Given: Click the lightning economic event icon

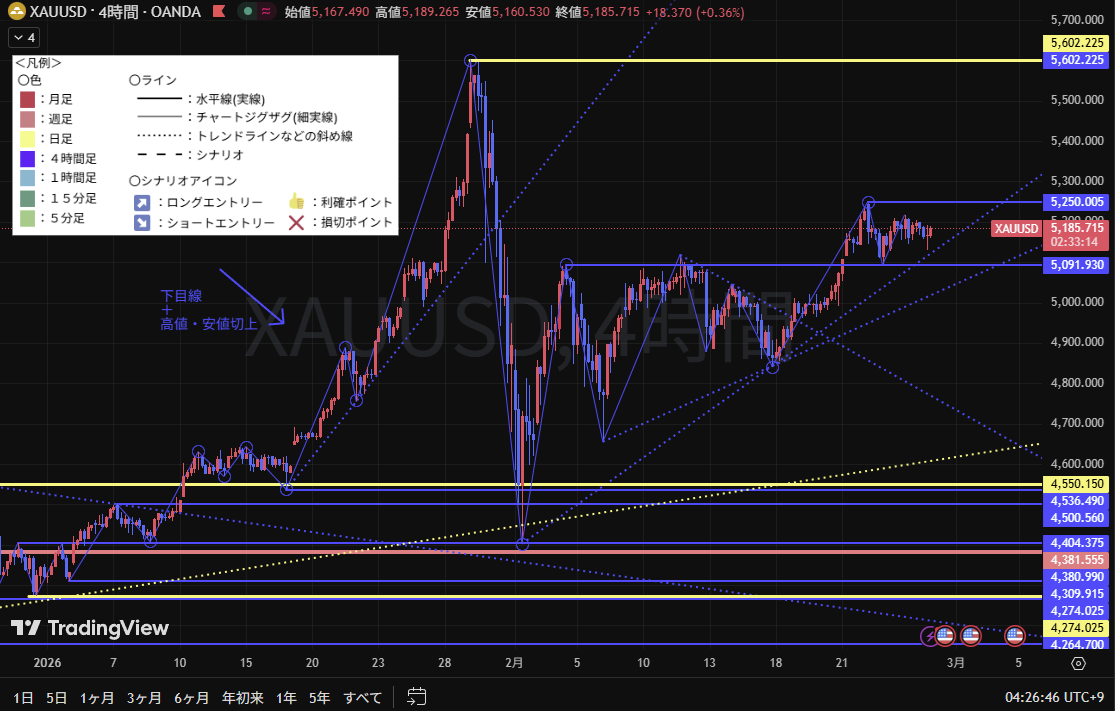Looking at the screenshot, I should 929,635.
